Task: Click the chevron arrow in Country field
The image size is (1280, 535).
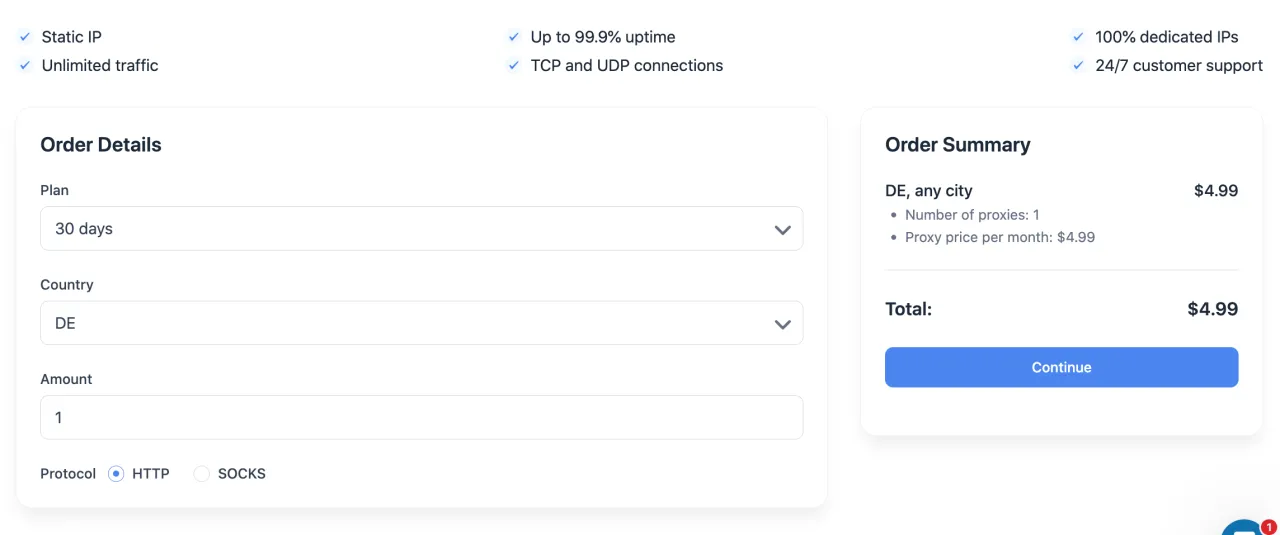Action: [782, 325]
